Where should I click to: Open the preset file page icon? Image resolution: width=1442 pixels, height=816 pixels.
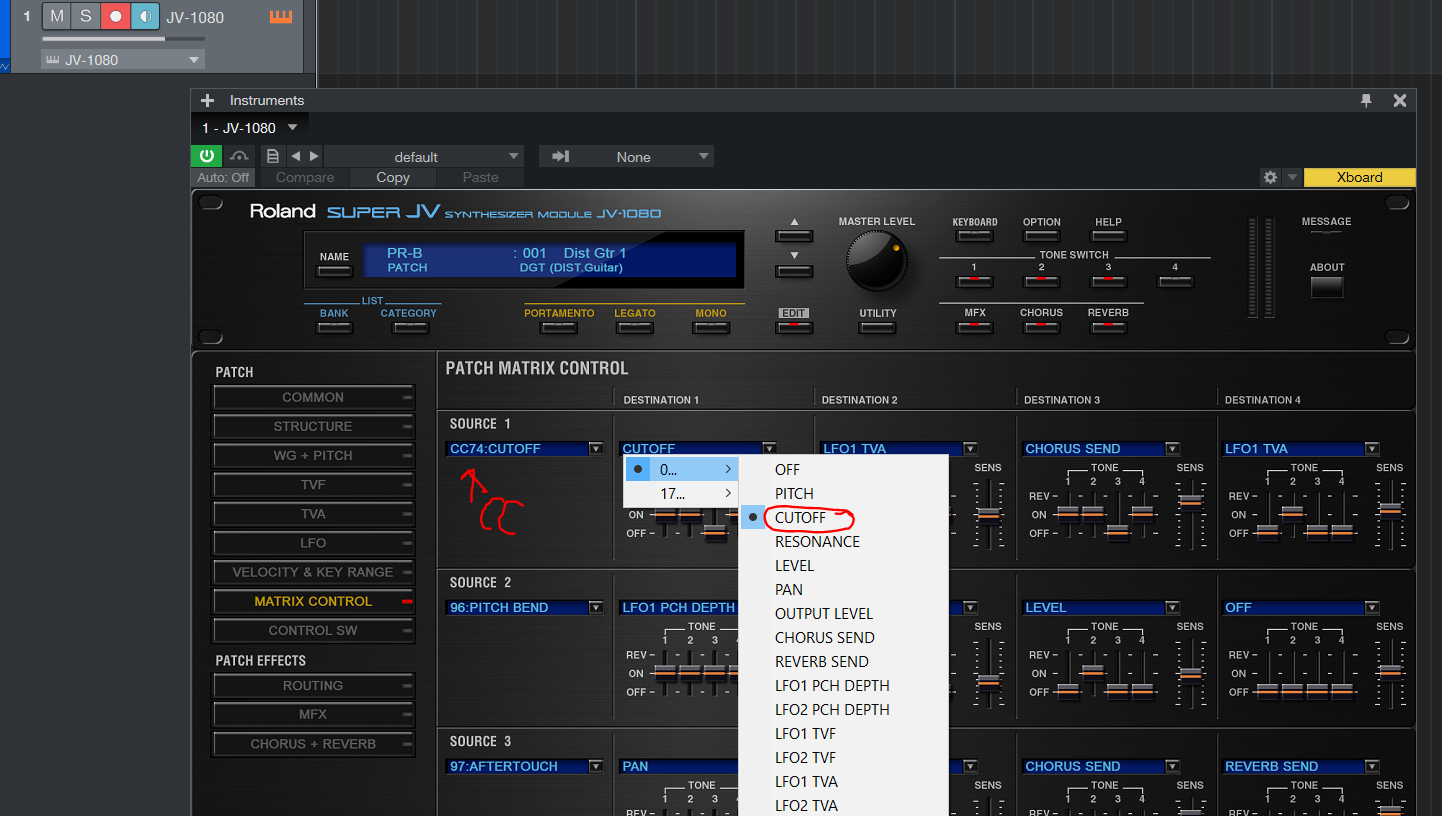(x=272, y=156)
